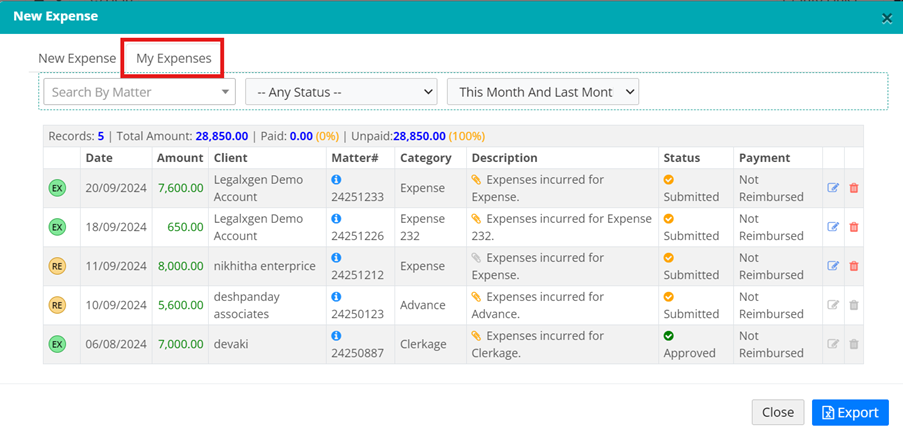903x434 pixels.
Task: Click edit icon for nikhitha enterprice expense
Action: (x=833, y=266)
